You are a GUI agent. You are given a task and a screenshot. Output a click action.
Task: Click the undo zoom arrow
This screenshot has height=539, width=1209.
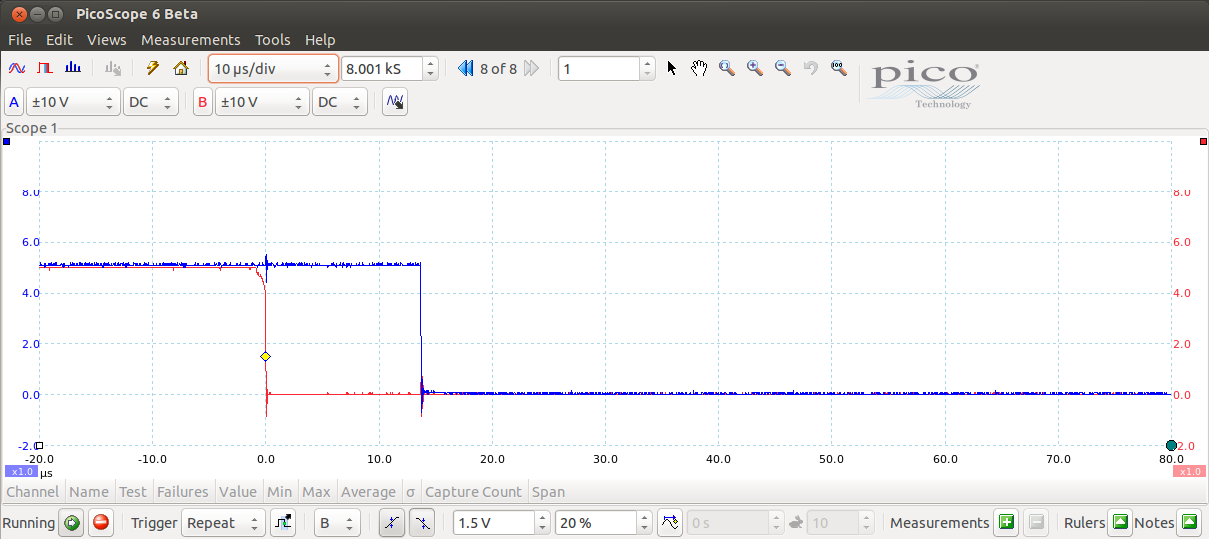coord(811,69)
